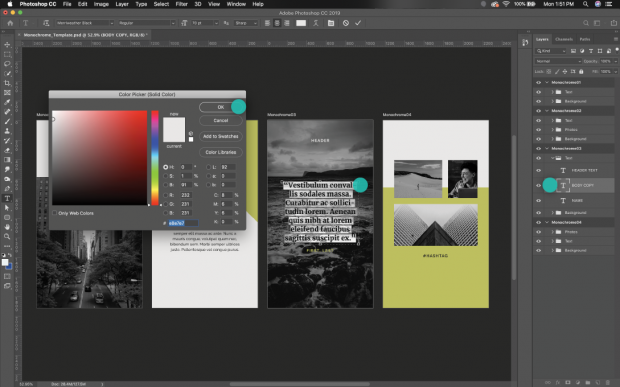This screenshot has height=387, width=620.
Task: Select the Brush tool
Action: 7,121
